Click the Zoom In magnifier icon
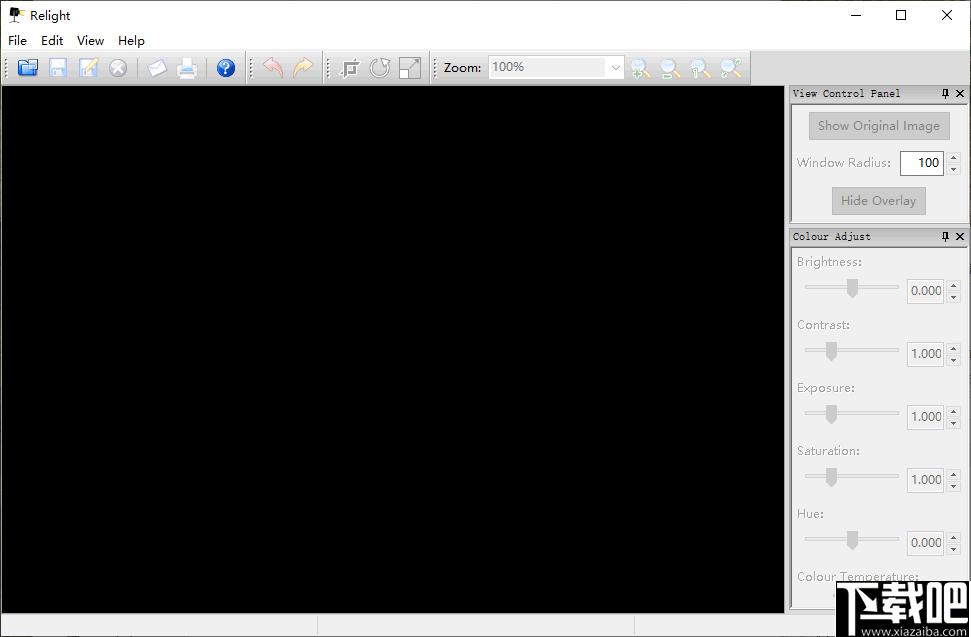 coord(640,67)
